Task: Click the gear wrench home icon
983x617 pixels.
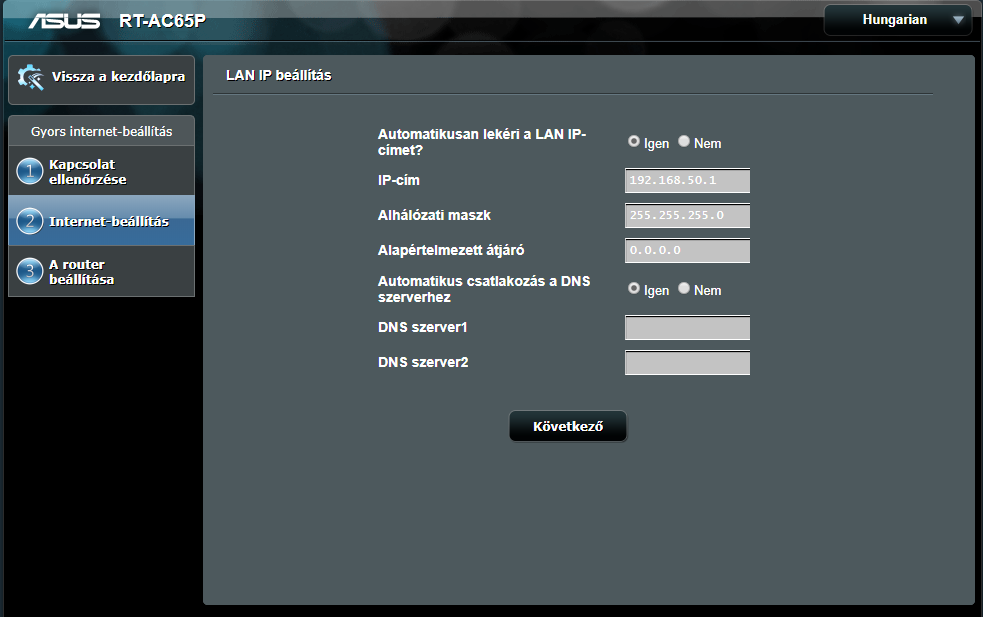Action: coord(30,77)
